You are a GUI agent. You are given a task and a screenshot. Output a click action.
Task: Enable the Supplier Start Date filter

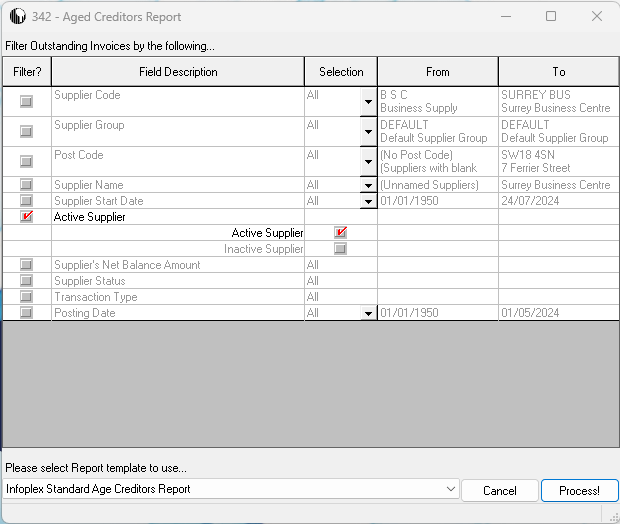click(x=26, y=201)
